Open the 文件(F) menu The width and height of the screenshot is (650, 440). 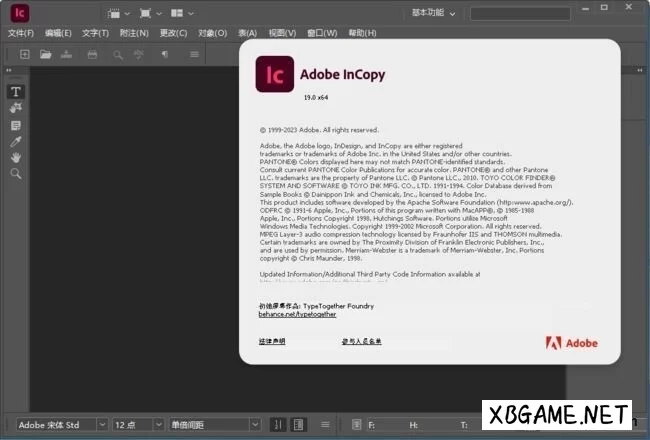[21, 33]
